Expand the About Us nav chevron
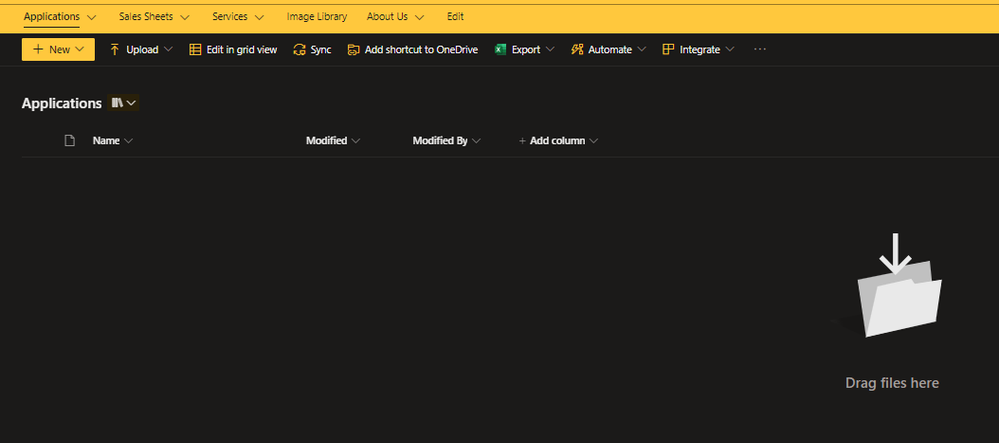Screen dimensions: 999x443 pos(419,17)
